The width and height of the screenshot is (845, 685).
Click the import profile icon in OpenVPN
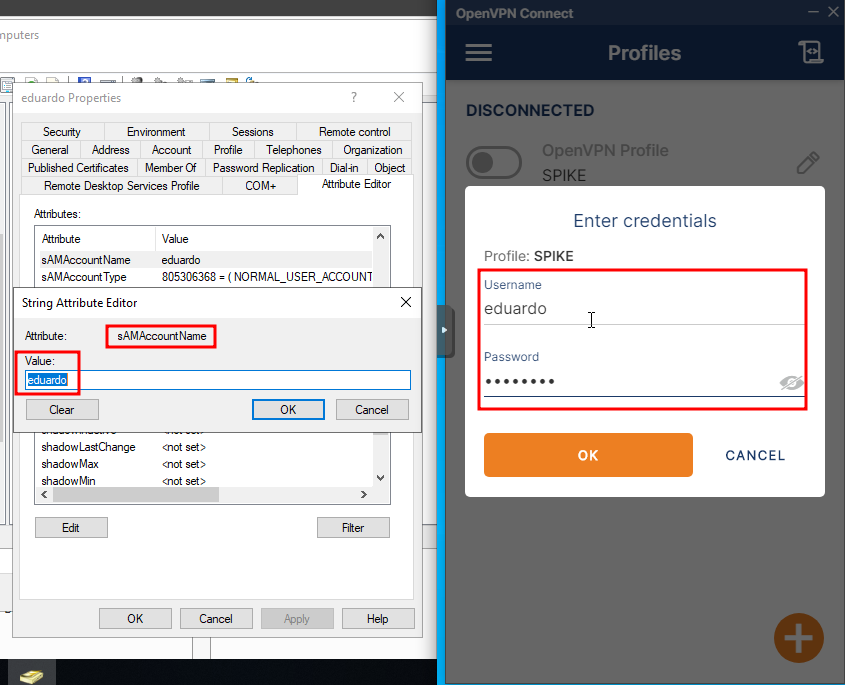(x=811, y=52)
